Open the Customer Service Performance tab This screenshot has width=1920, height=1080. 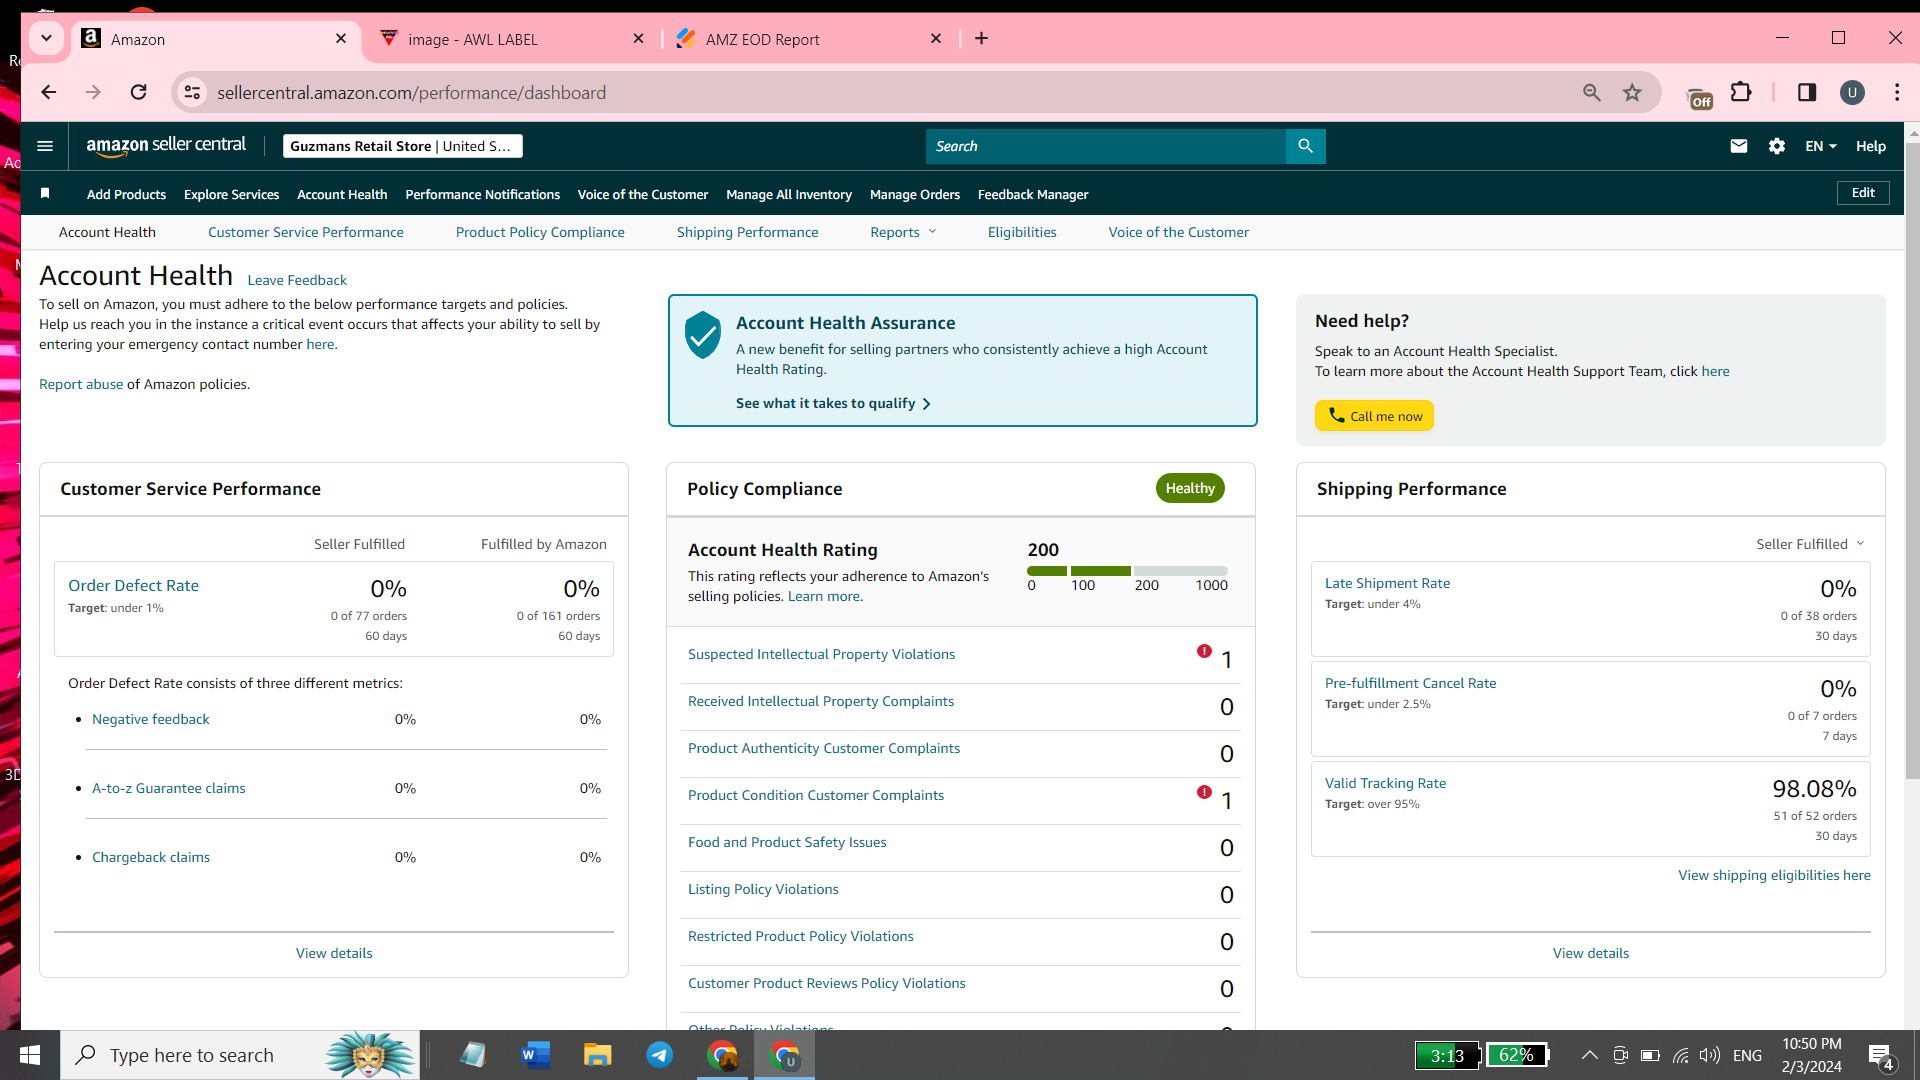306,232
